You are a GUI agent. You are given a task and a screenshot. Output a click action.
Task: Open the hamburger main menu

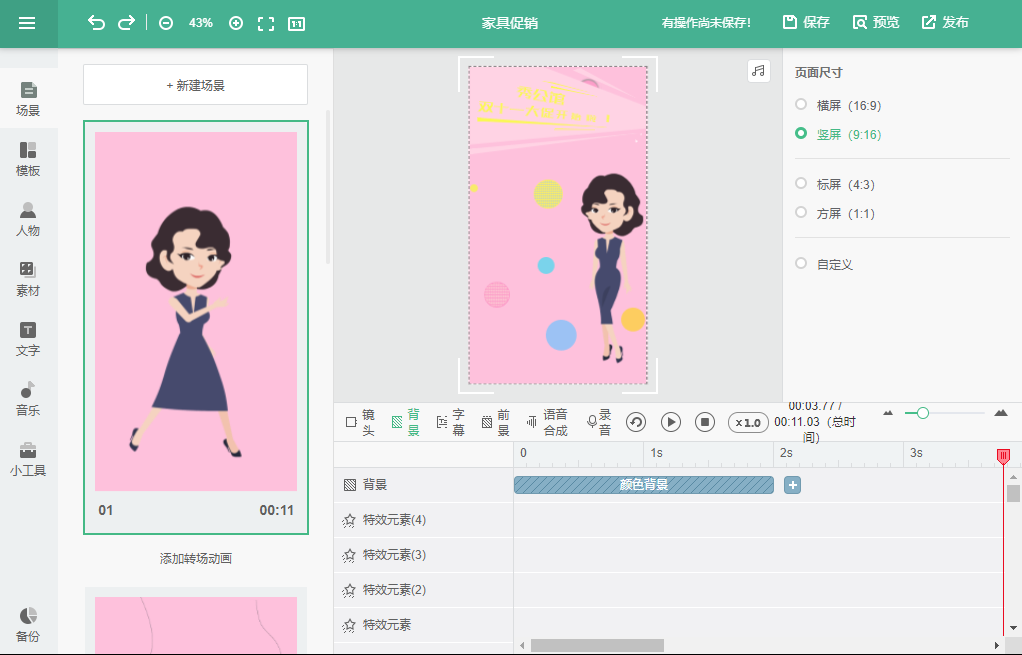[x=27, y=23]
